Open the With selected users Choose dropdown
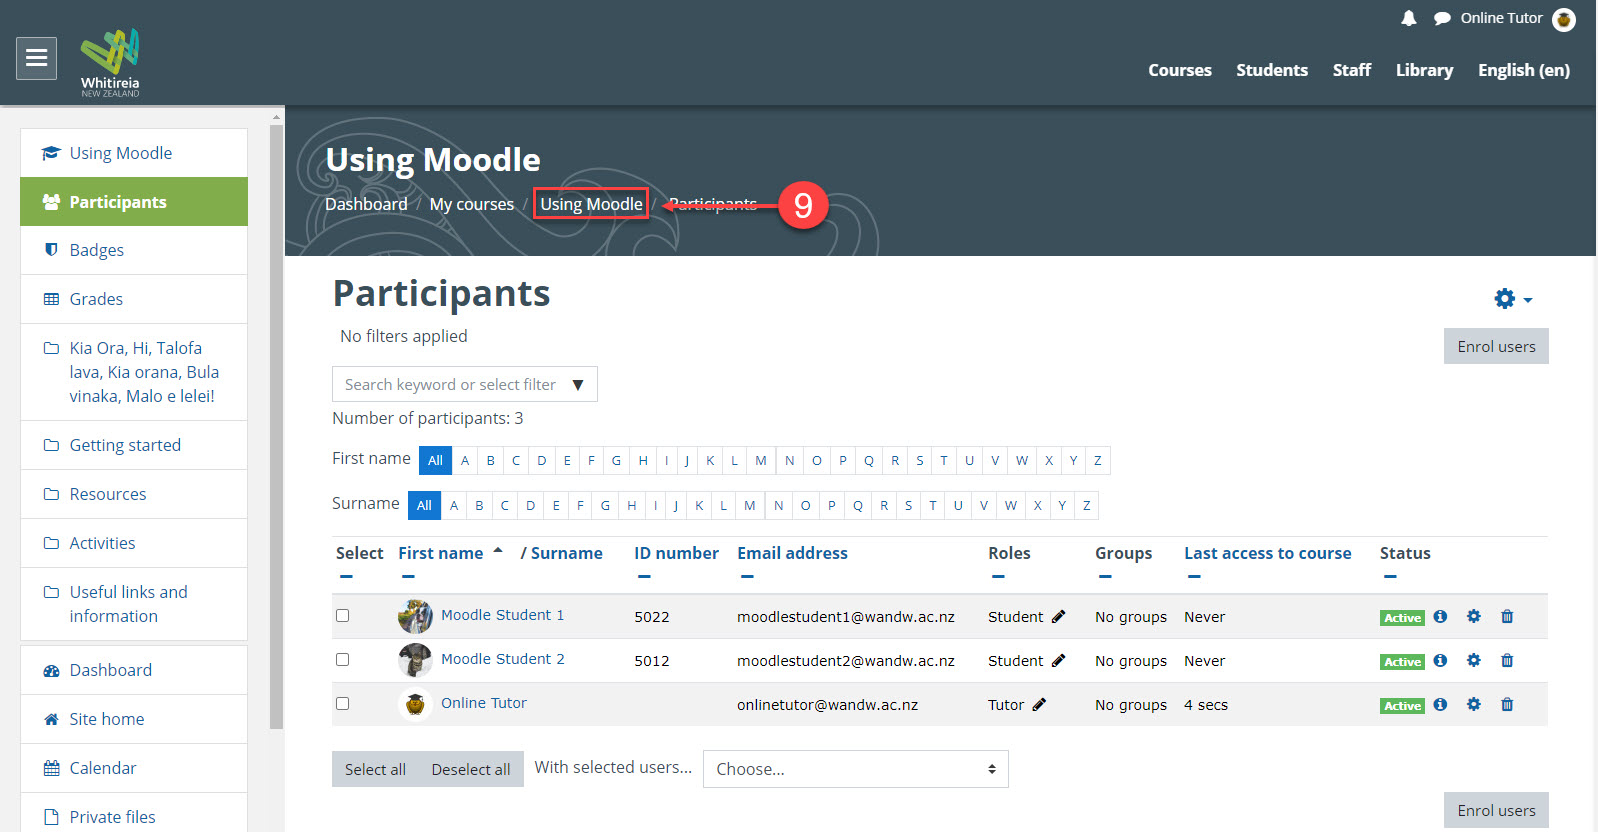 coord(856,769)
